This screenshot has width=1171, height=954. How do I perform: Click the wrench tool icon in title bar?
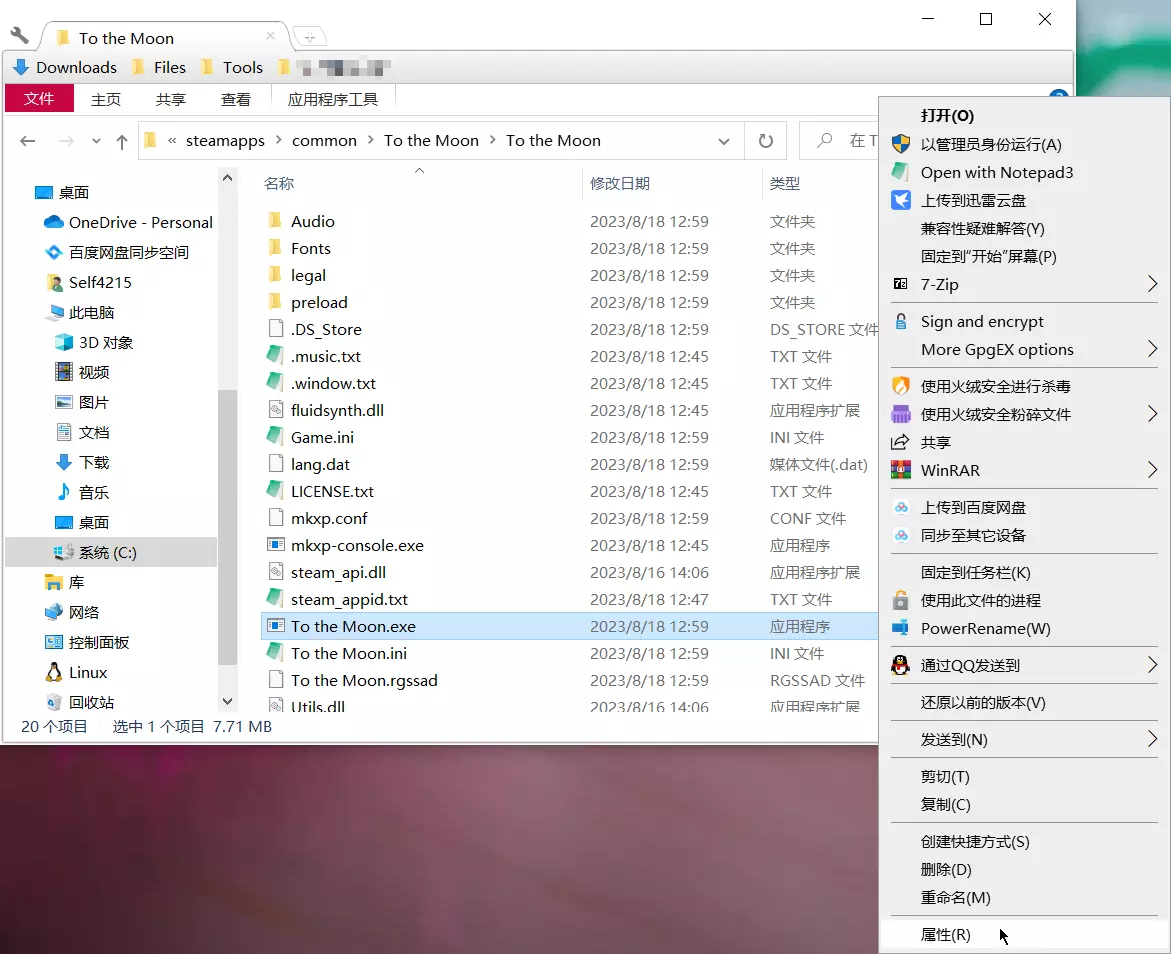point(19,34)
